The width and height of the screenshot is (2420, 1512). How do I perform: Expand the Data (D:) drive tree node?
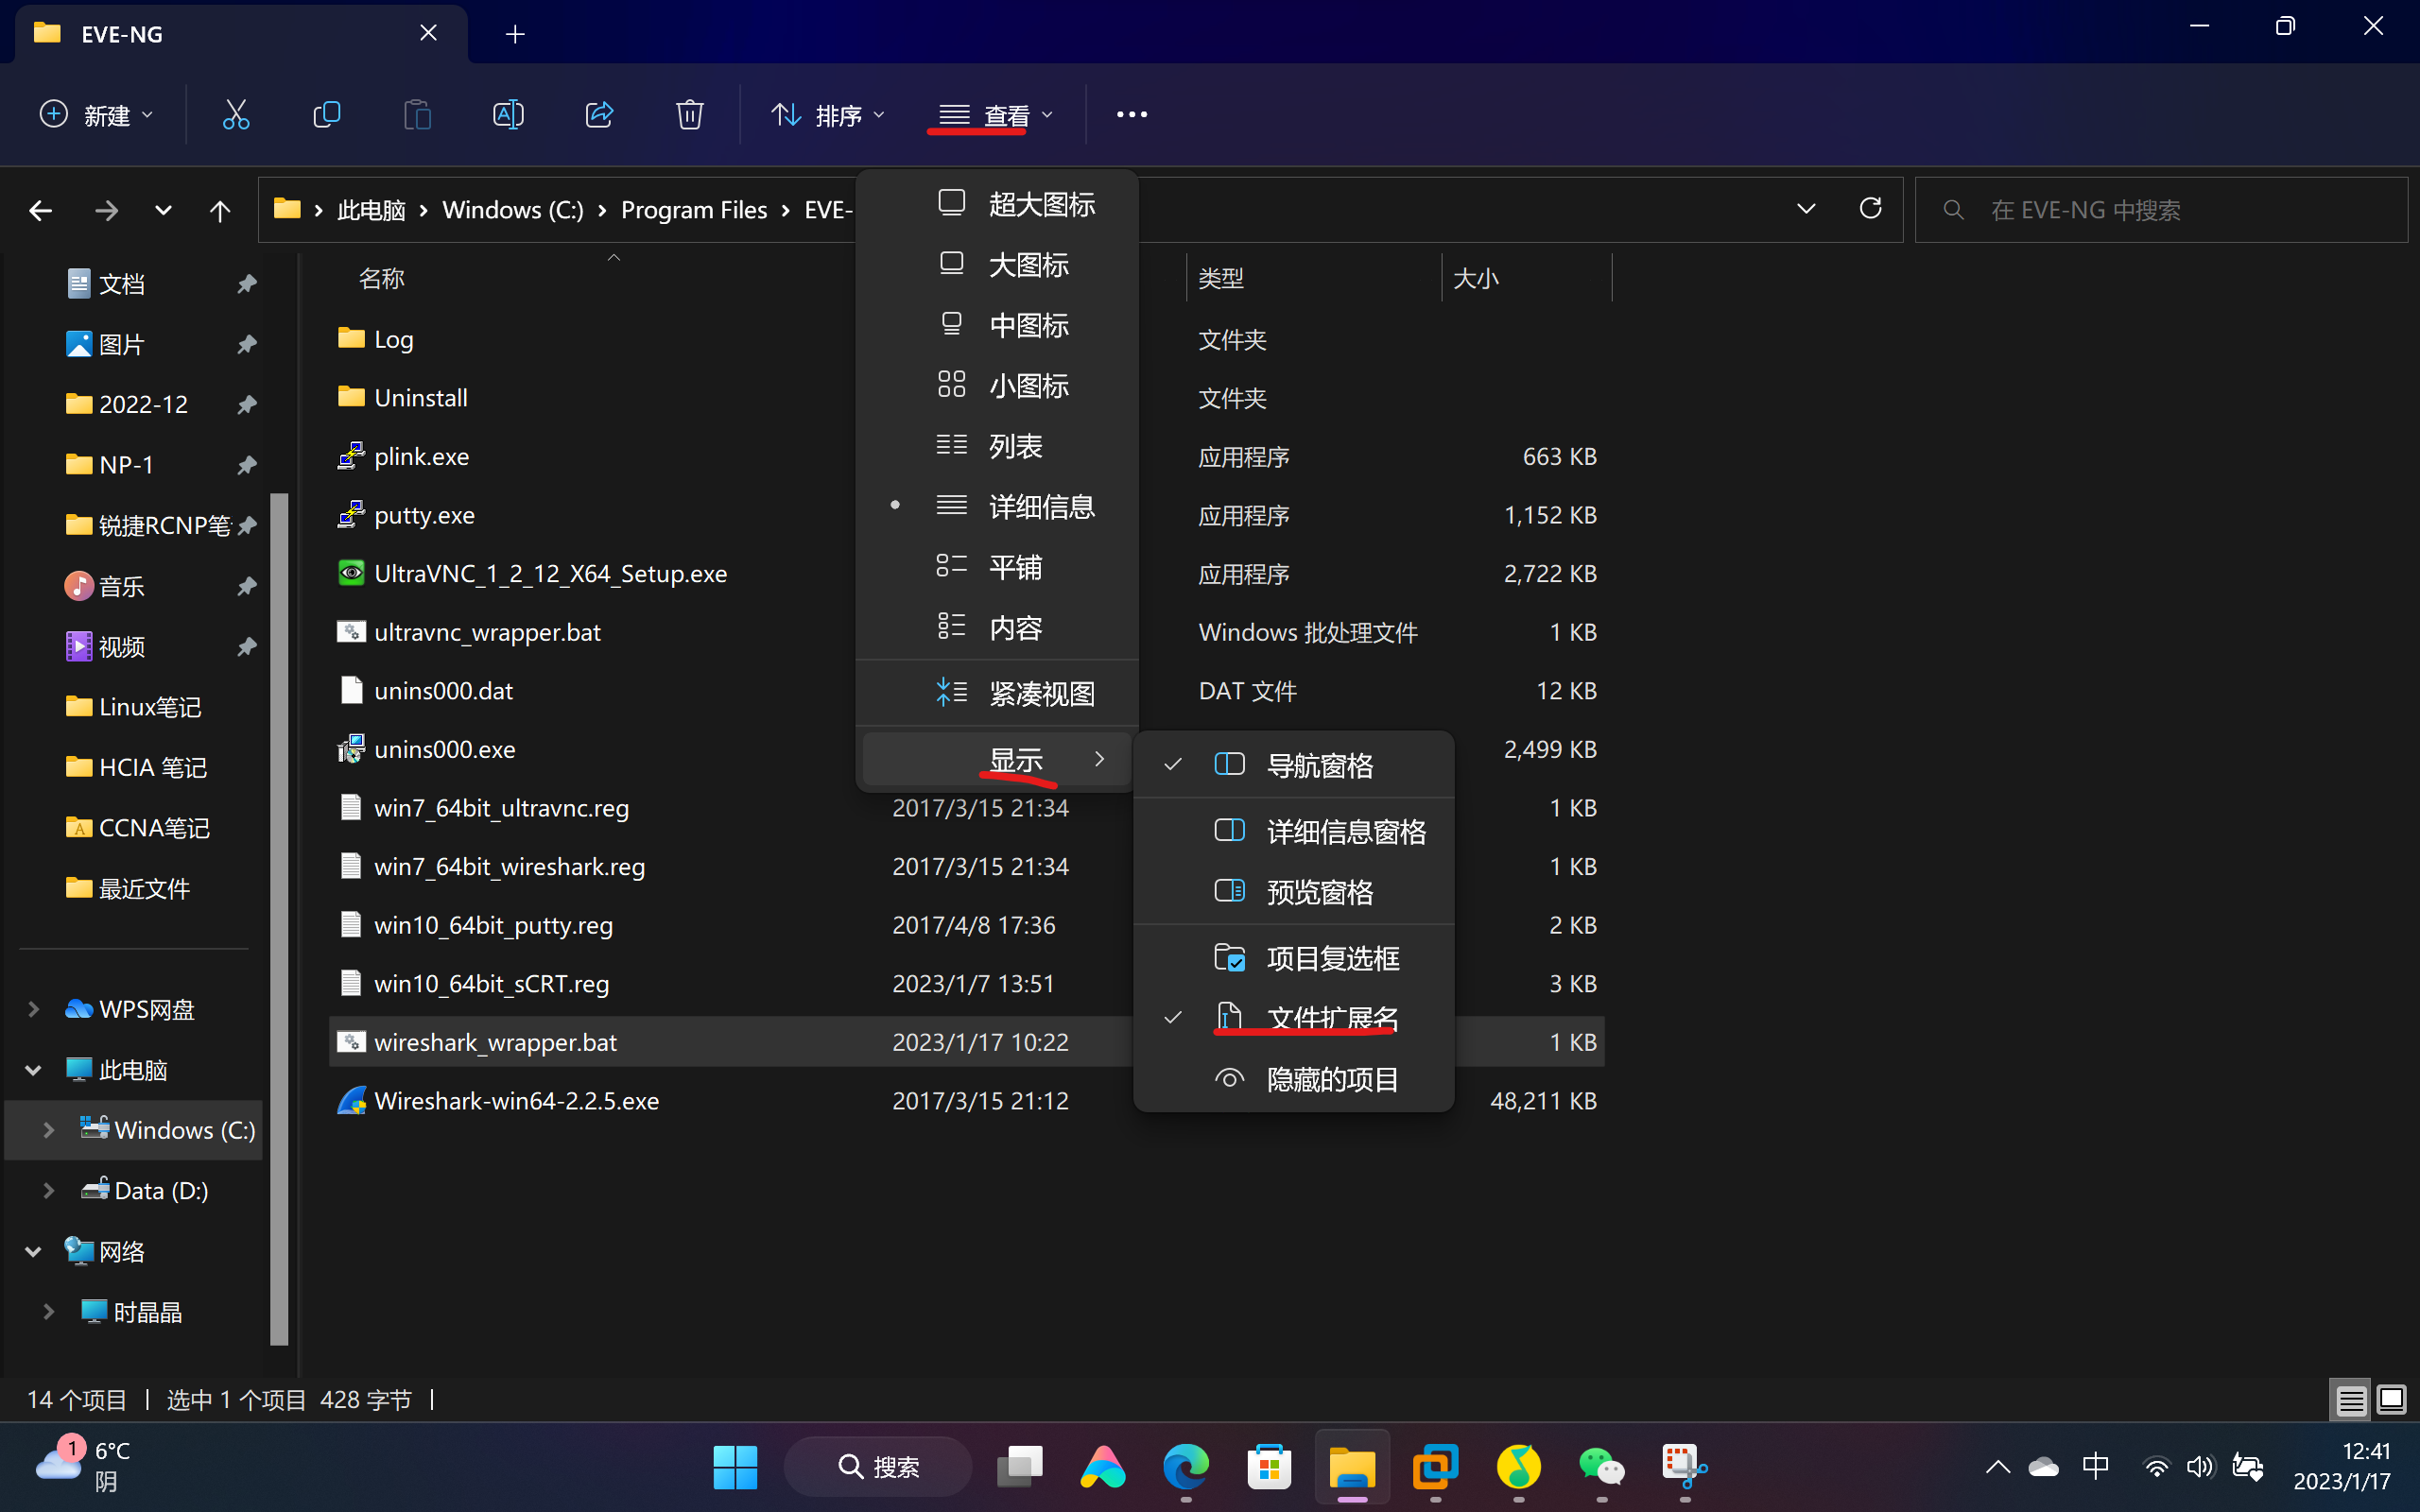coord(48,1190)
